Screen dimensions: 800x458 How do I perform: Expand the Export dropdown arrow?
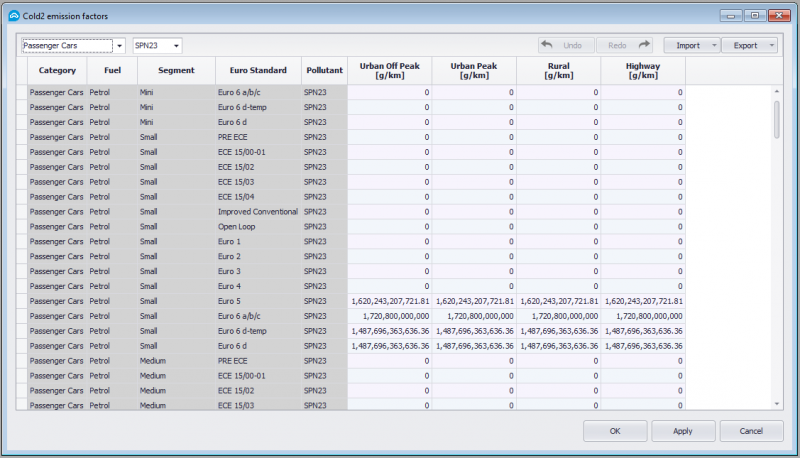coord(772,46)
